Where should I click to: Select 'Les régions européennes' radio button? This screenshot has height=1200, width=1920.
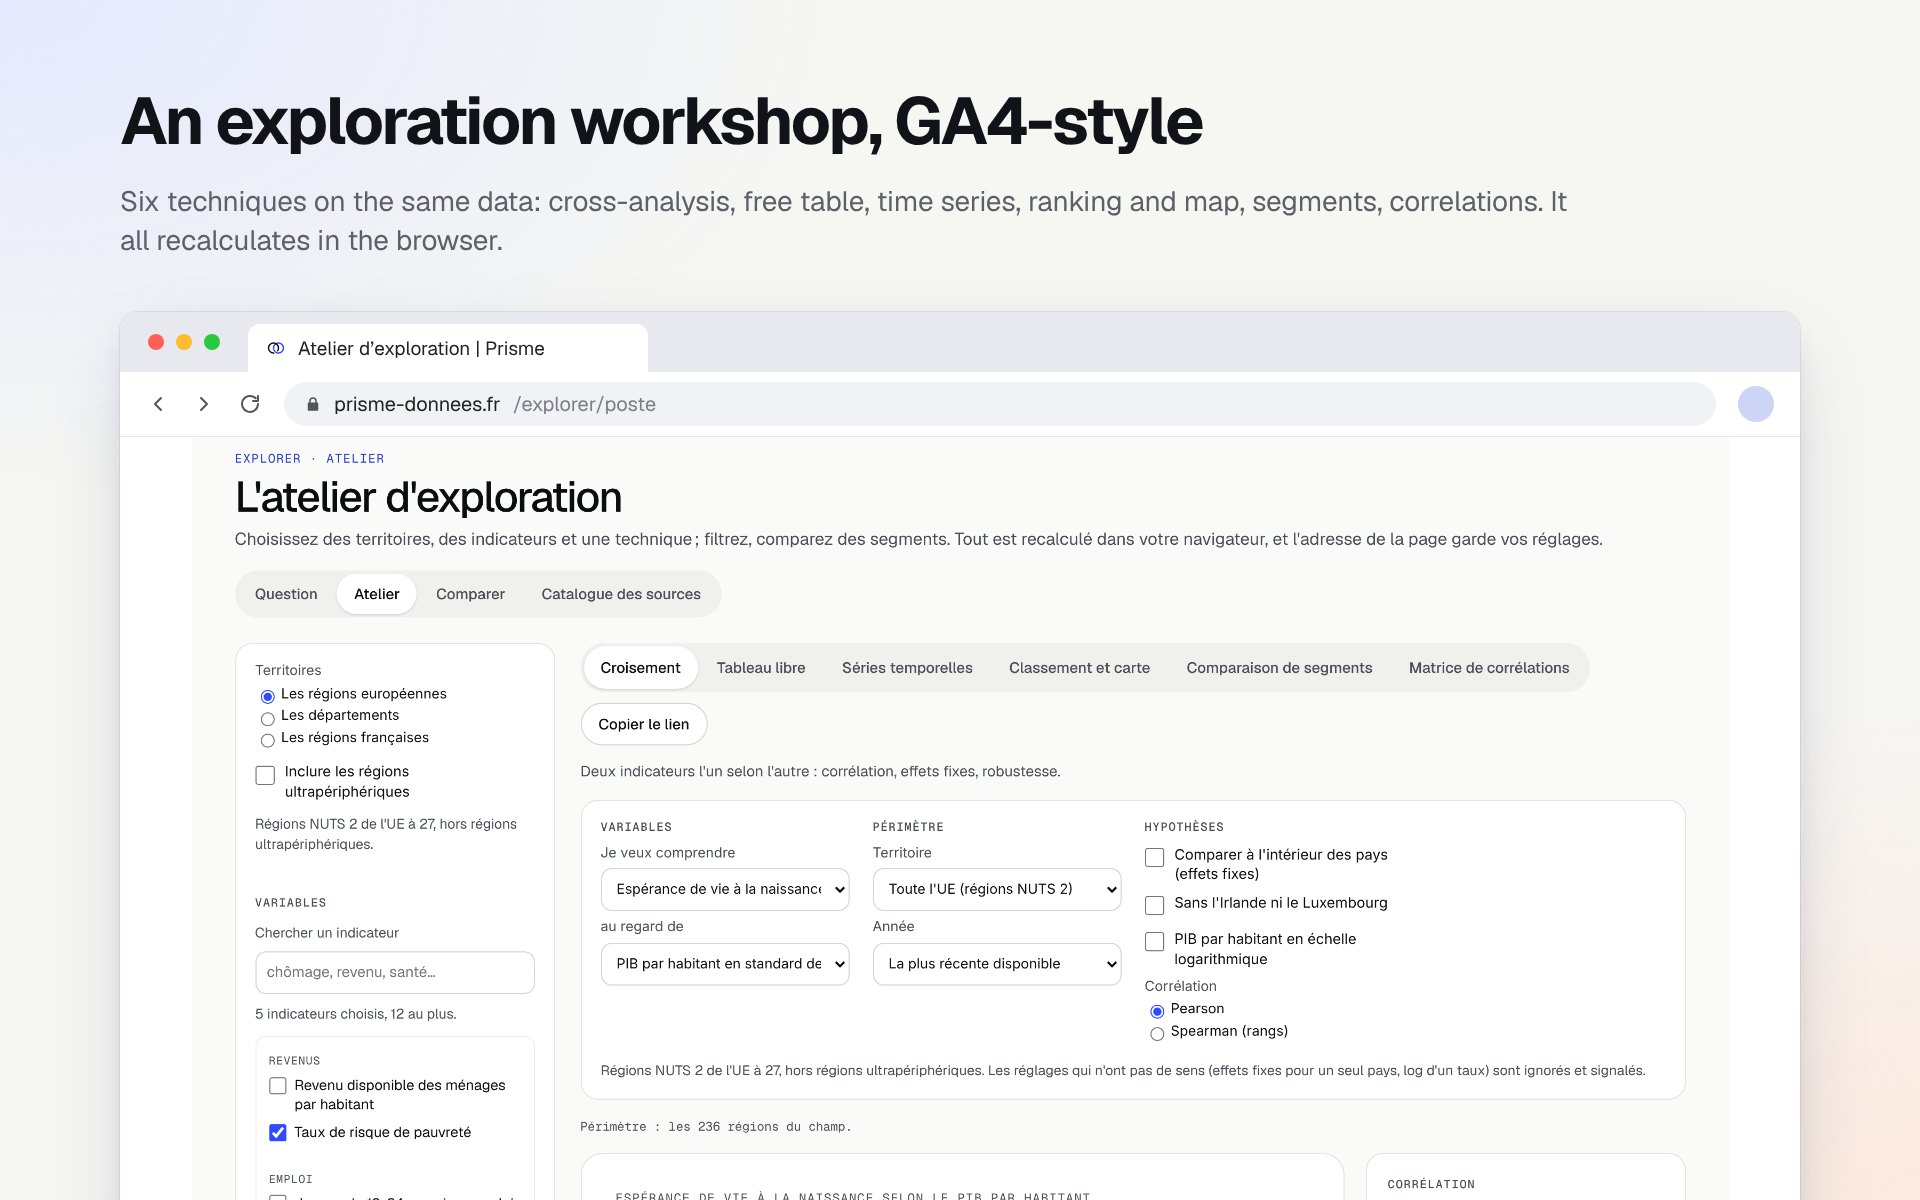click(x=267, y=696)
